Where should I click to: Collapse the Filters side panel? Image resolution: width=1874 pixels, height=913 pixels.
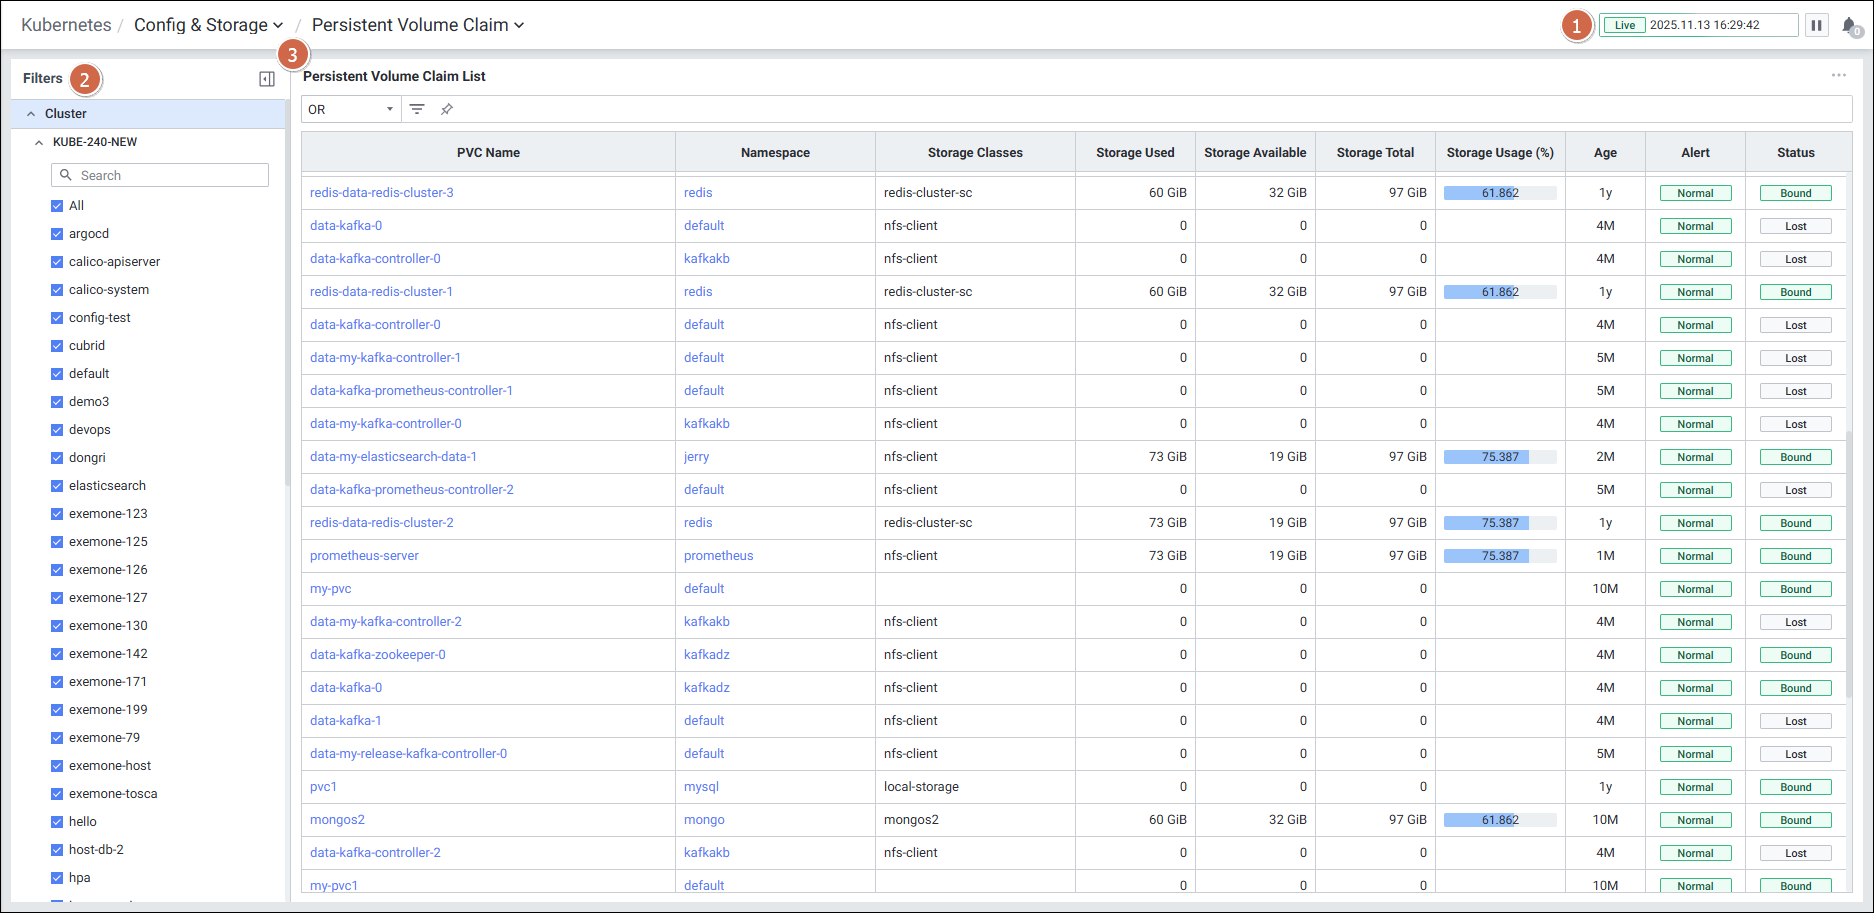[x=267, y=79]
